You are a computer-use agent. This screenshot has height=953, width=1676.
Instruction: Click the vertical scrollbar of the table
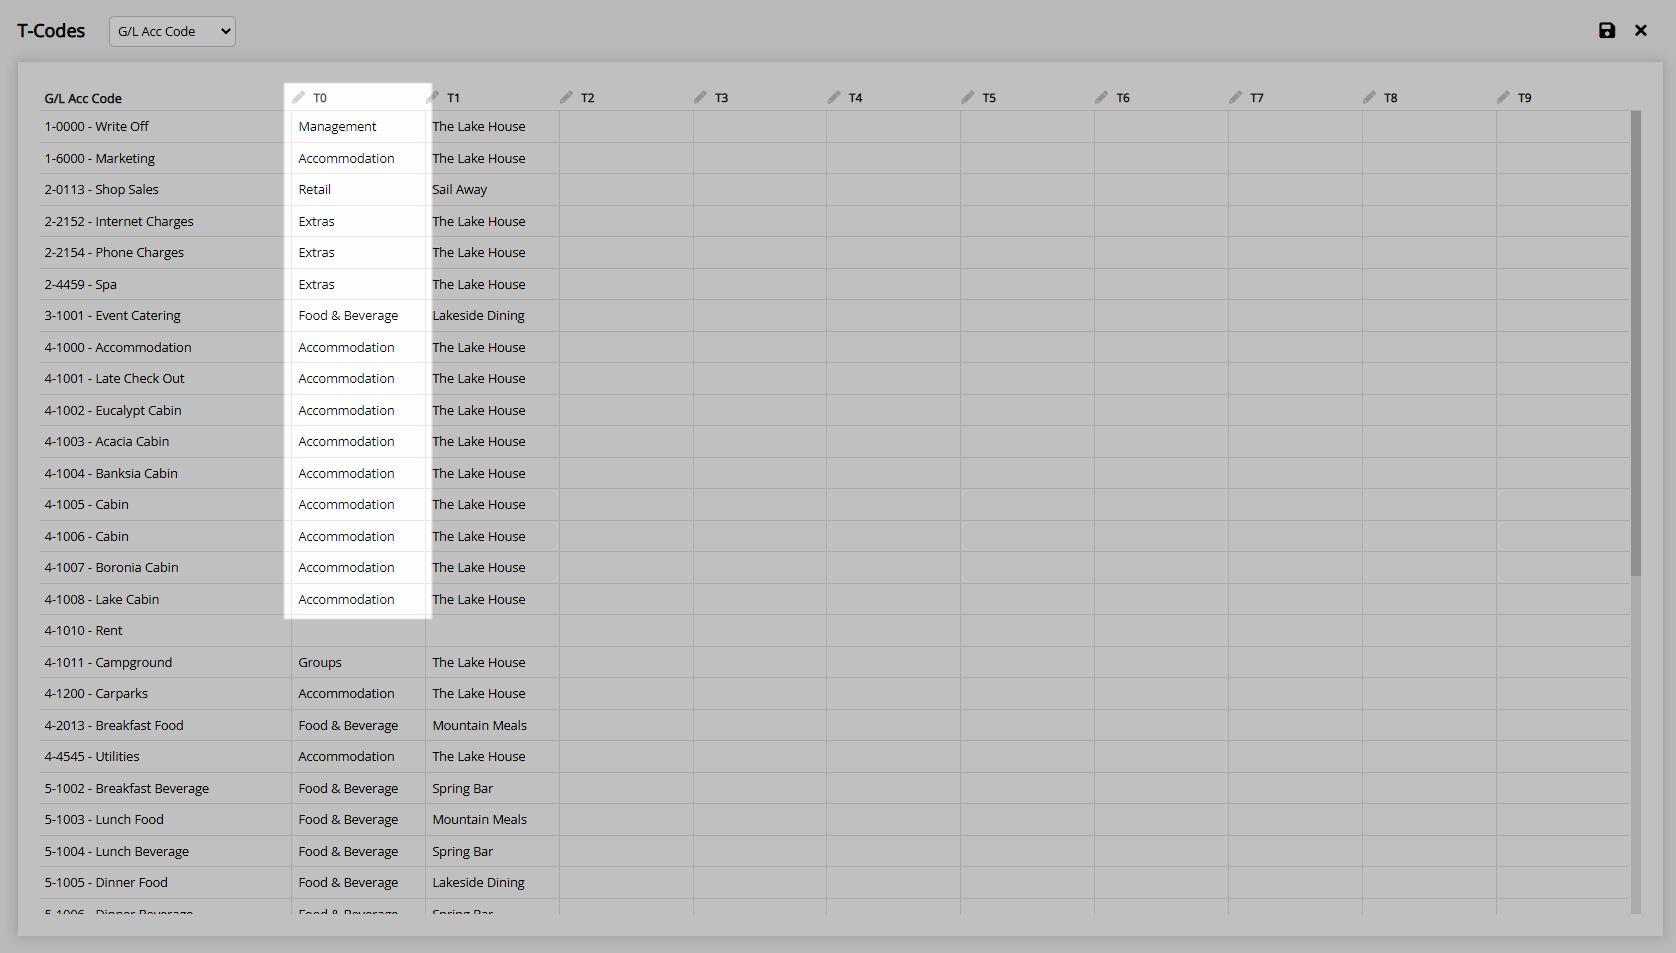[1636, 343]
